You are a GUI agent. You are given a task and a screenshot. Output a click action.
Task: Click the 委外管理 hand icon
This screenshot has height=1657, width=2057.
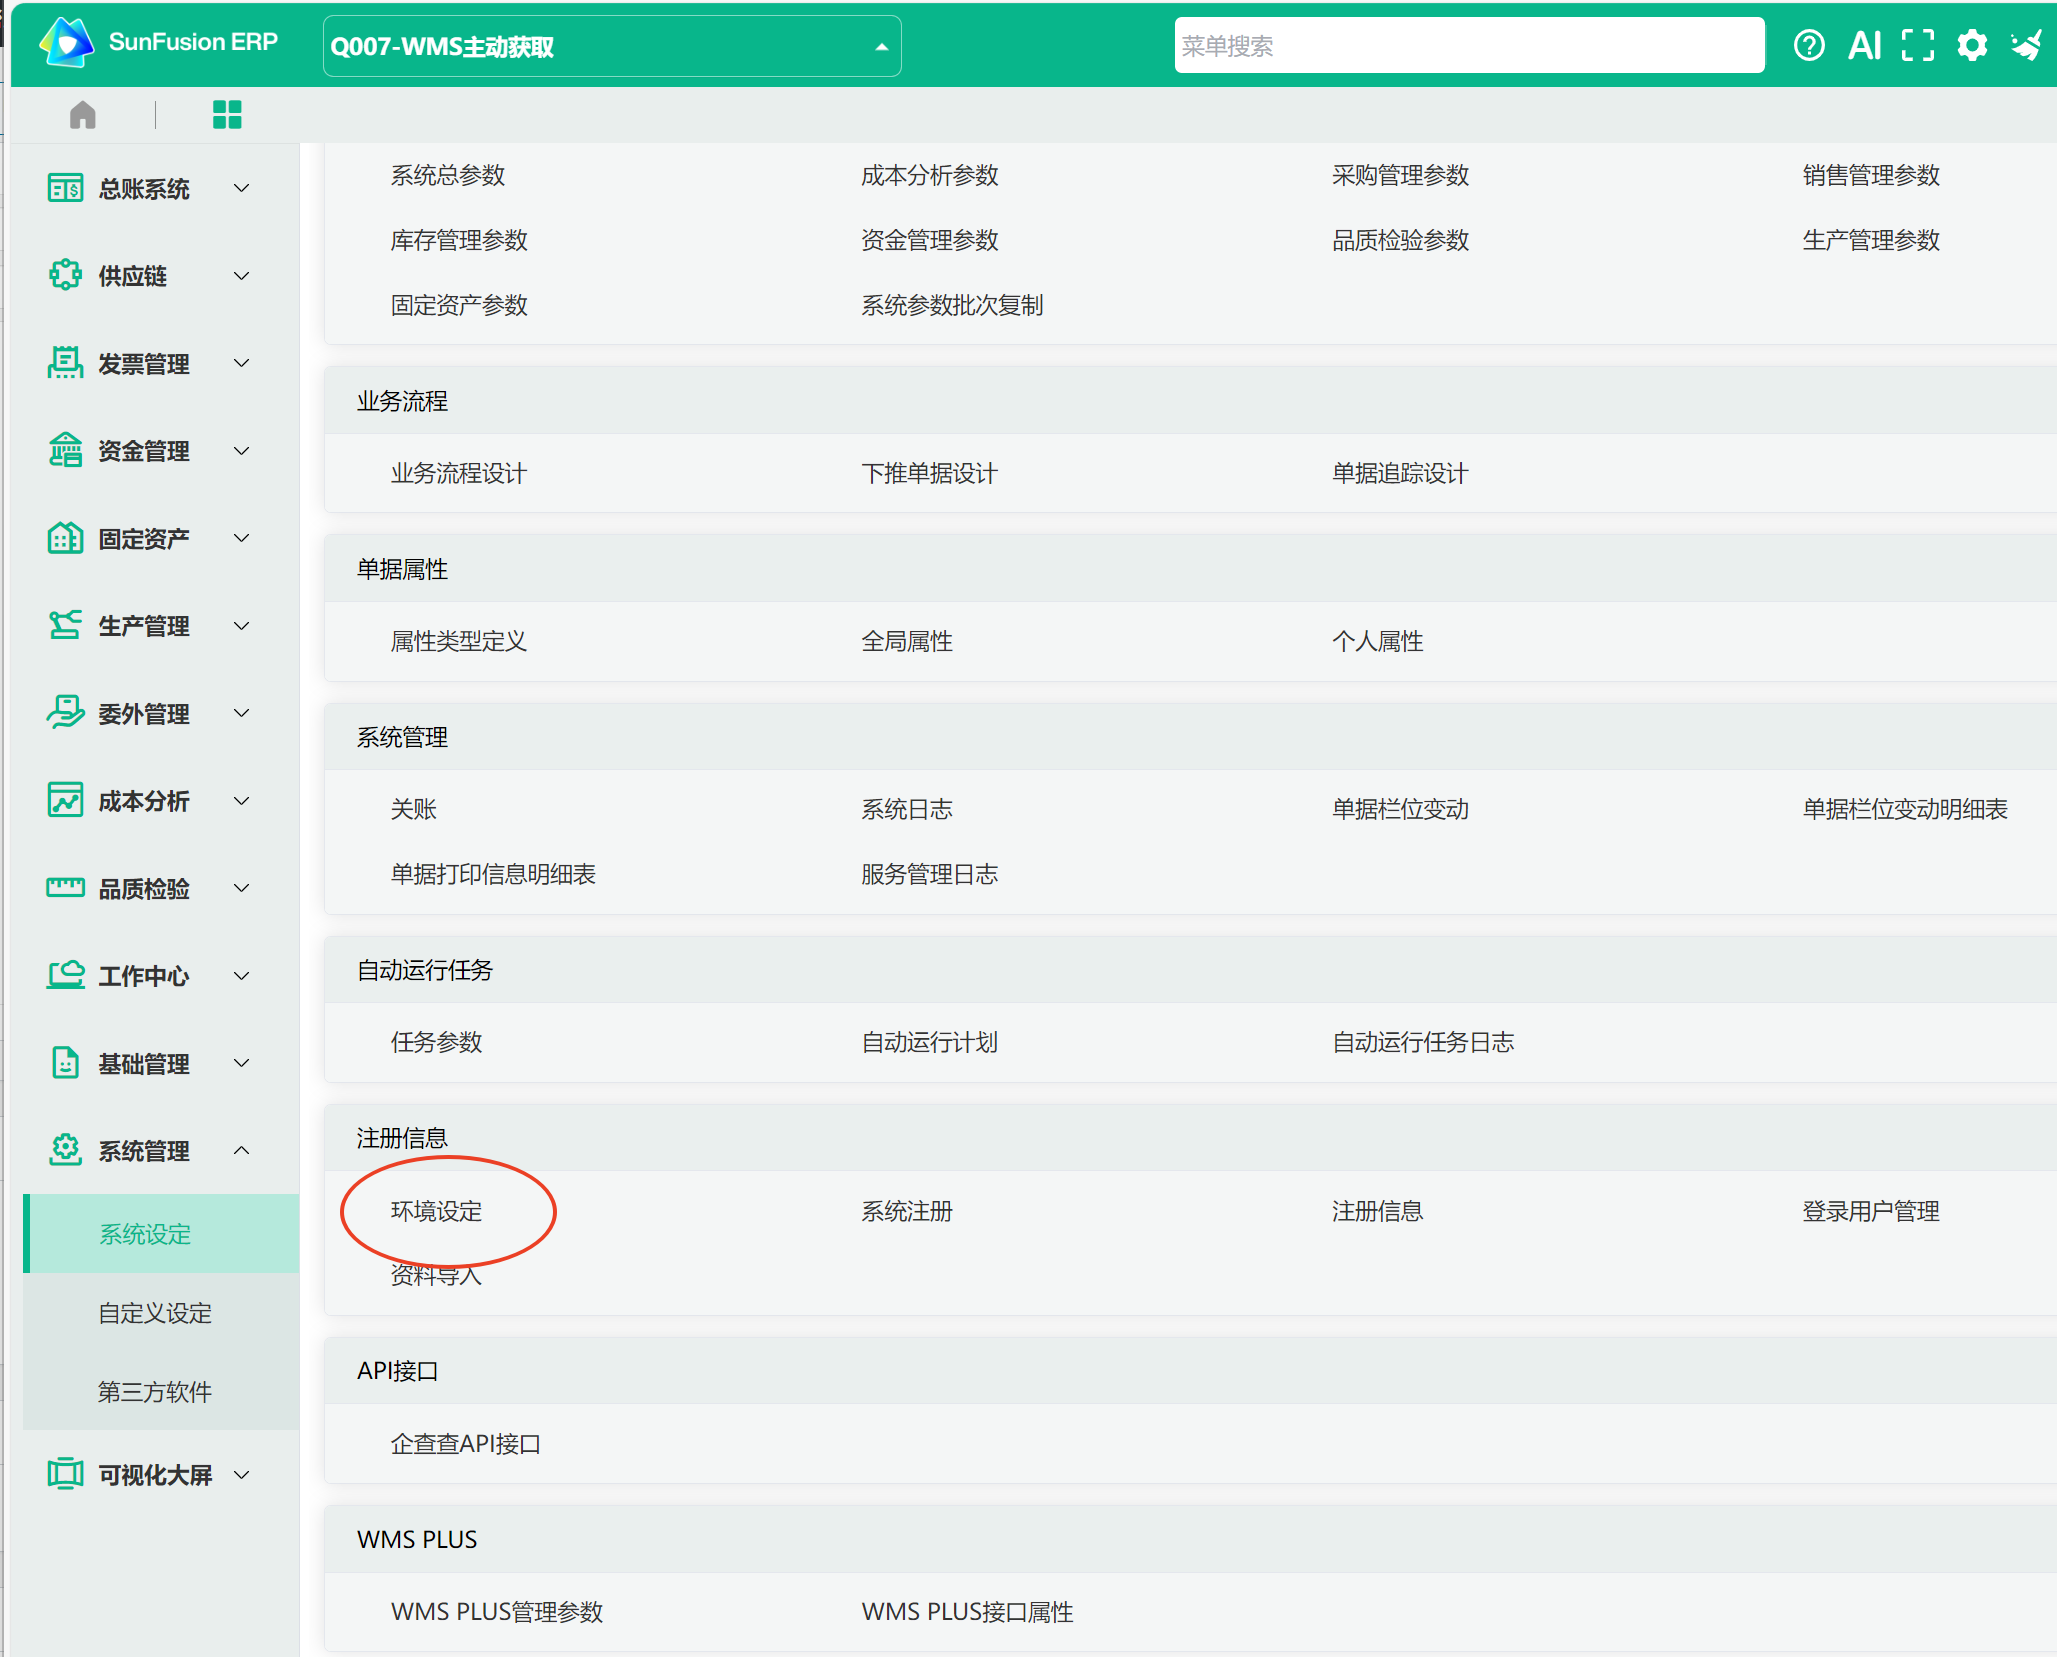pos(65,713)
